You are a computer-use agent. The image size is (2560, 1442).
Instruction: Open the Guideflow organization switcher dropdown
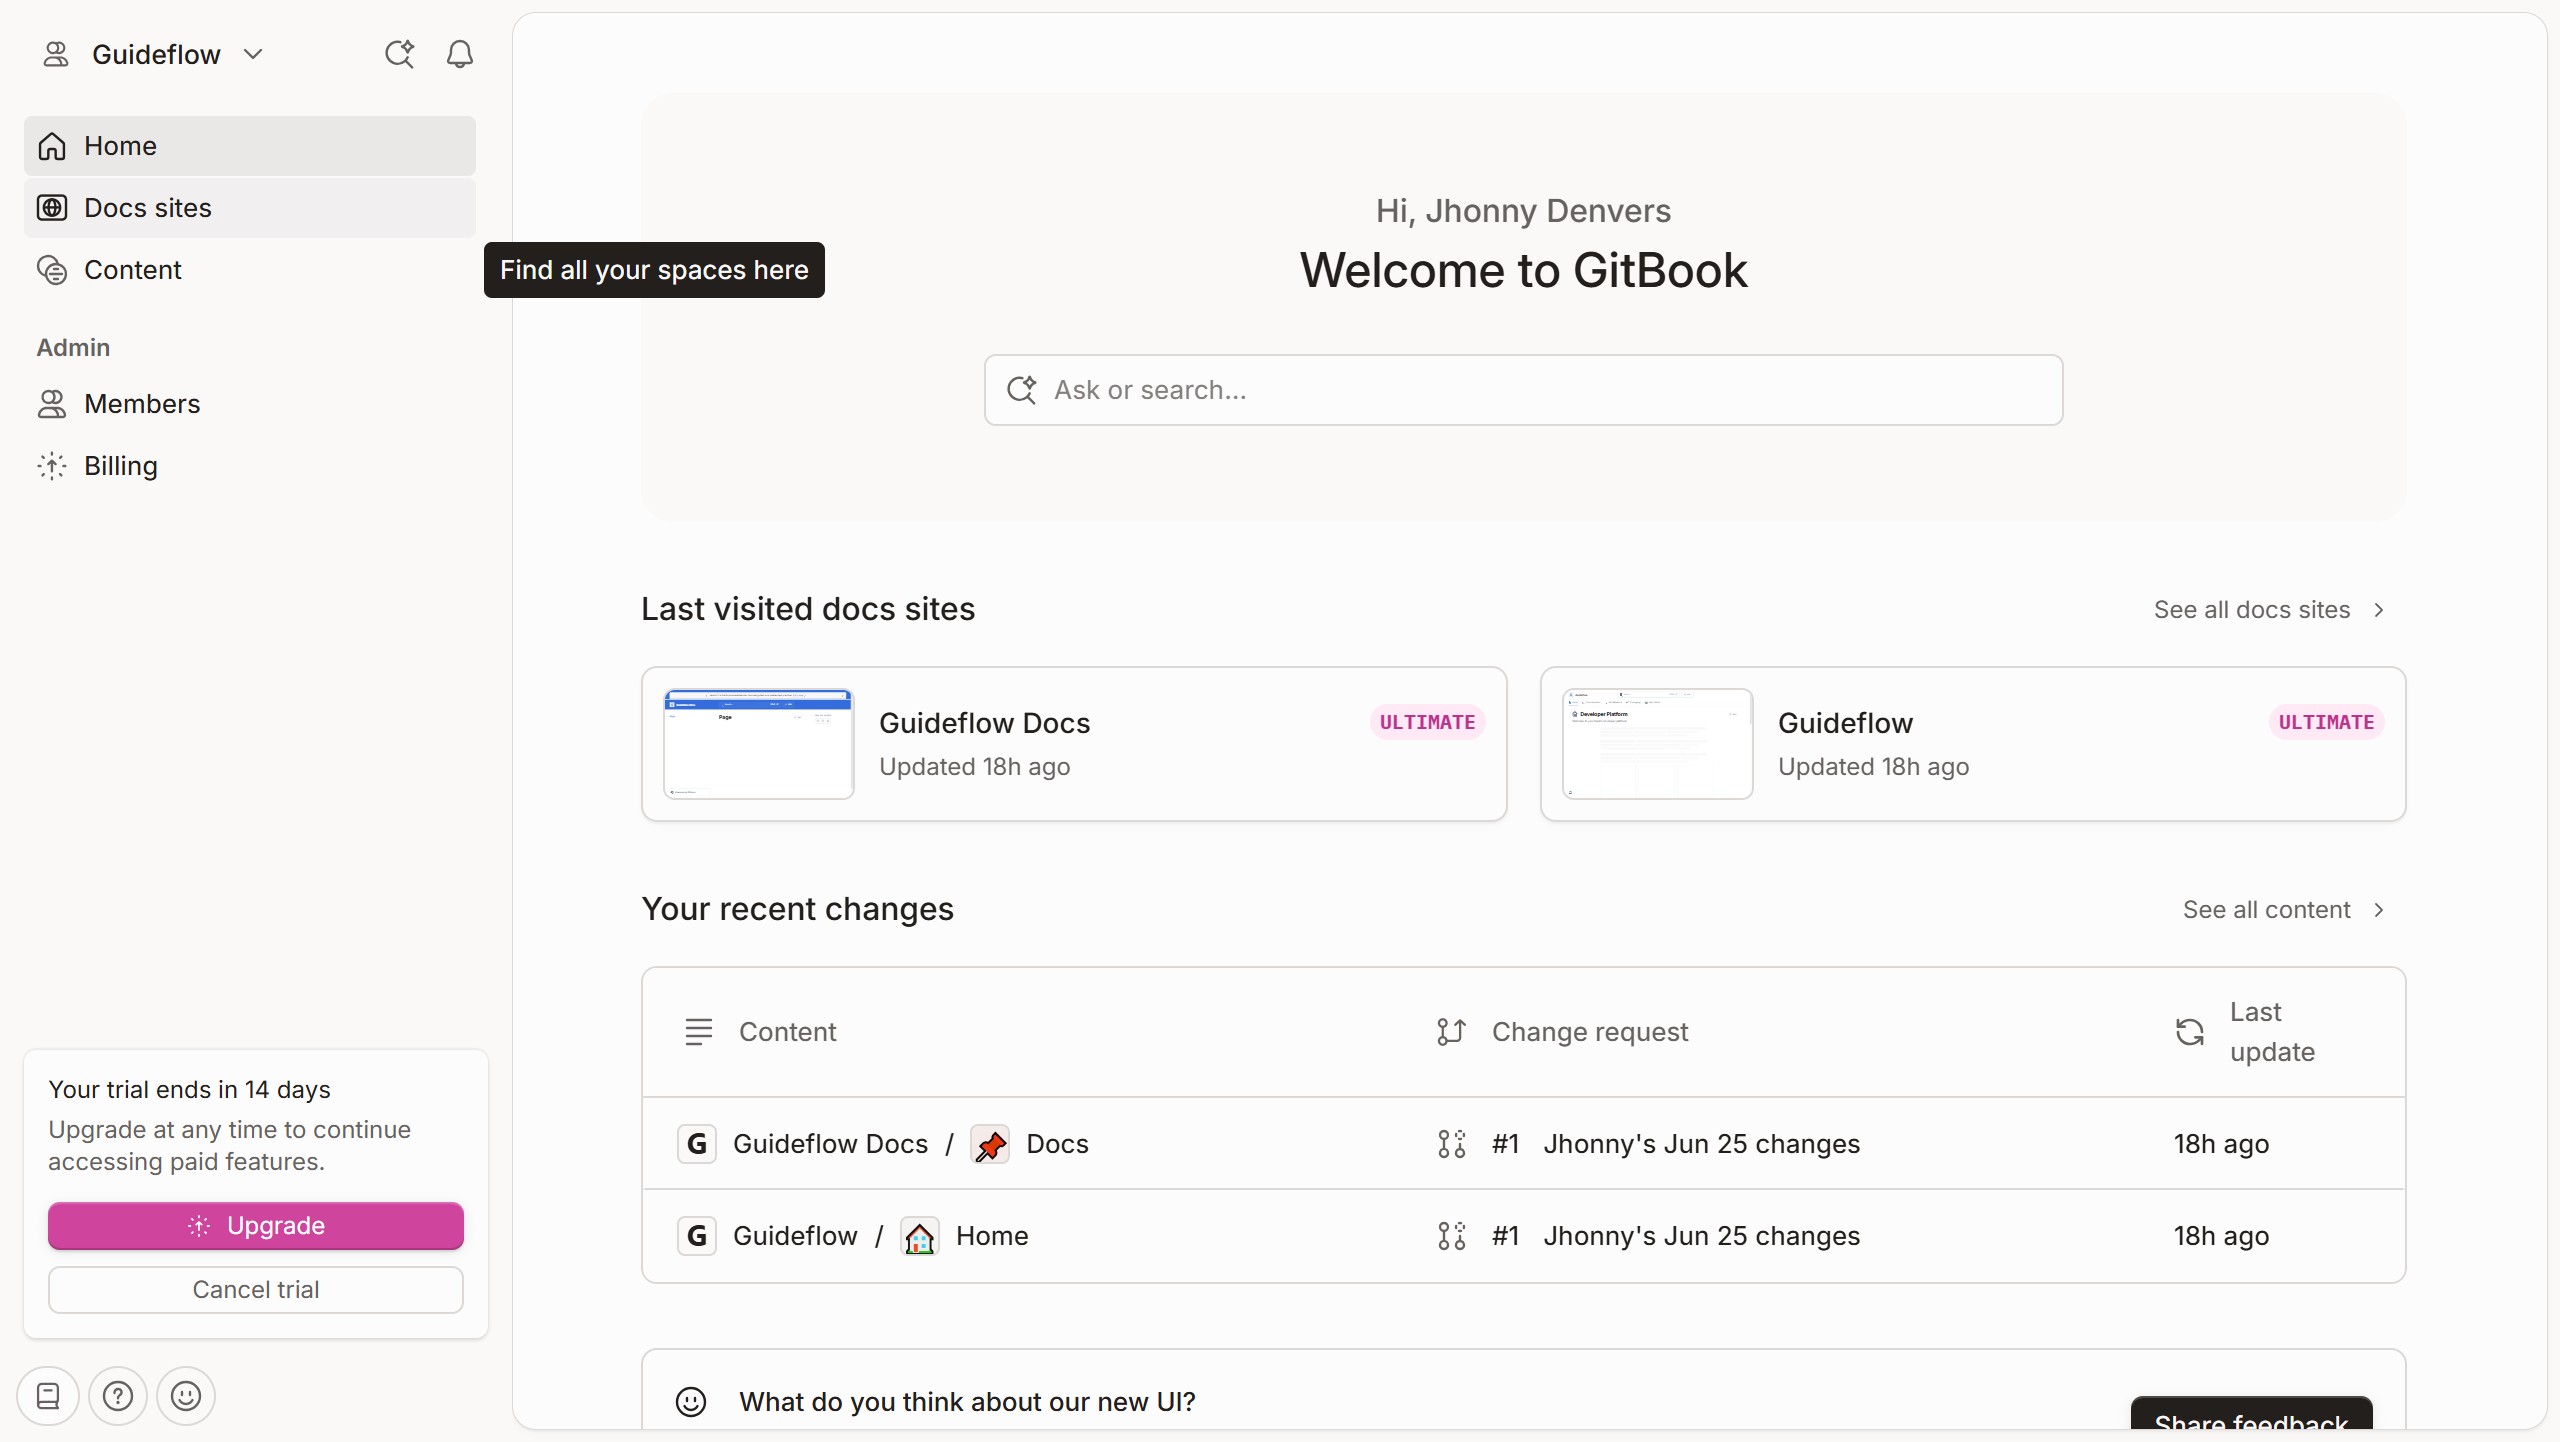pos(155,54)
